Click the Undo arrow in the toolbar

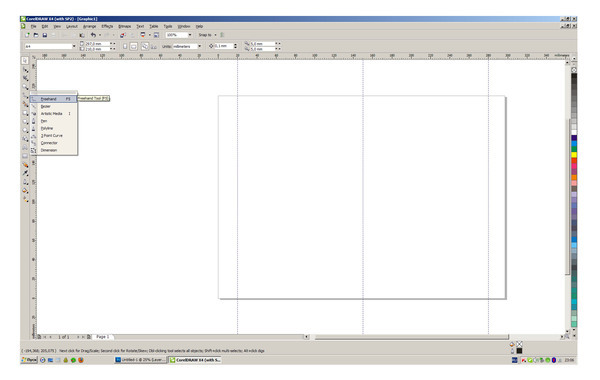pyautogui.click(x=93, y=35)
